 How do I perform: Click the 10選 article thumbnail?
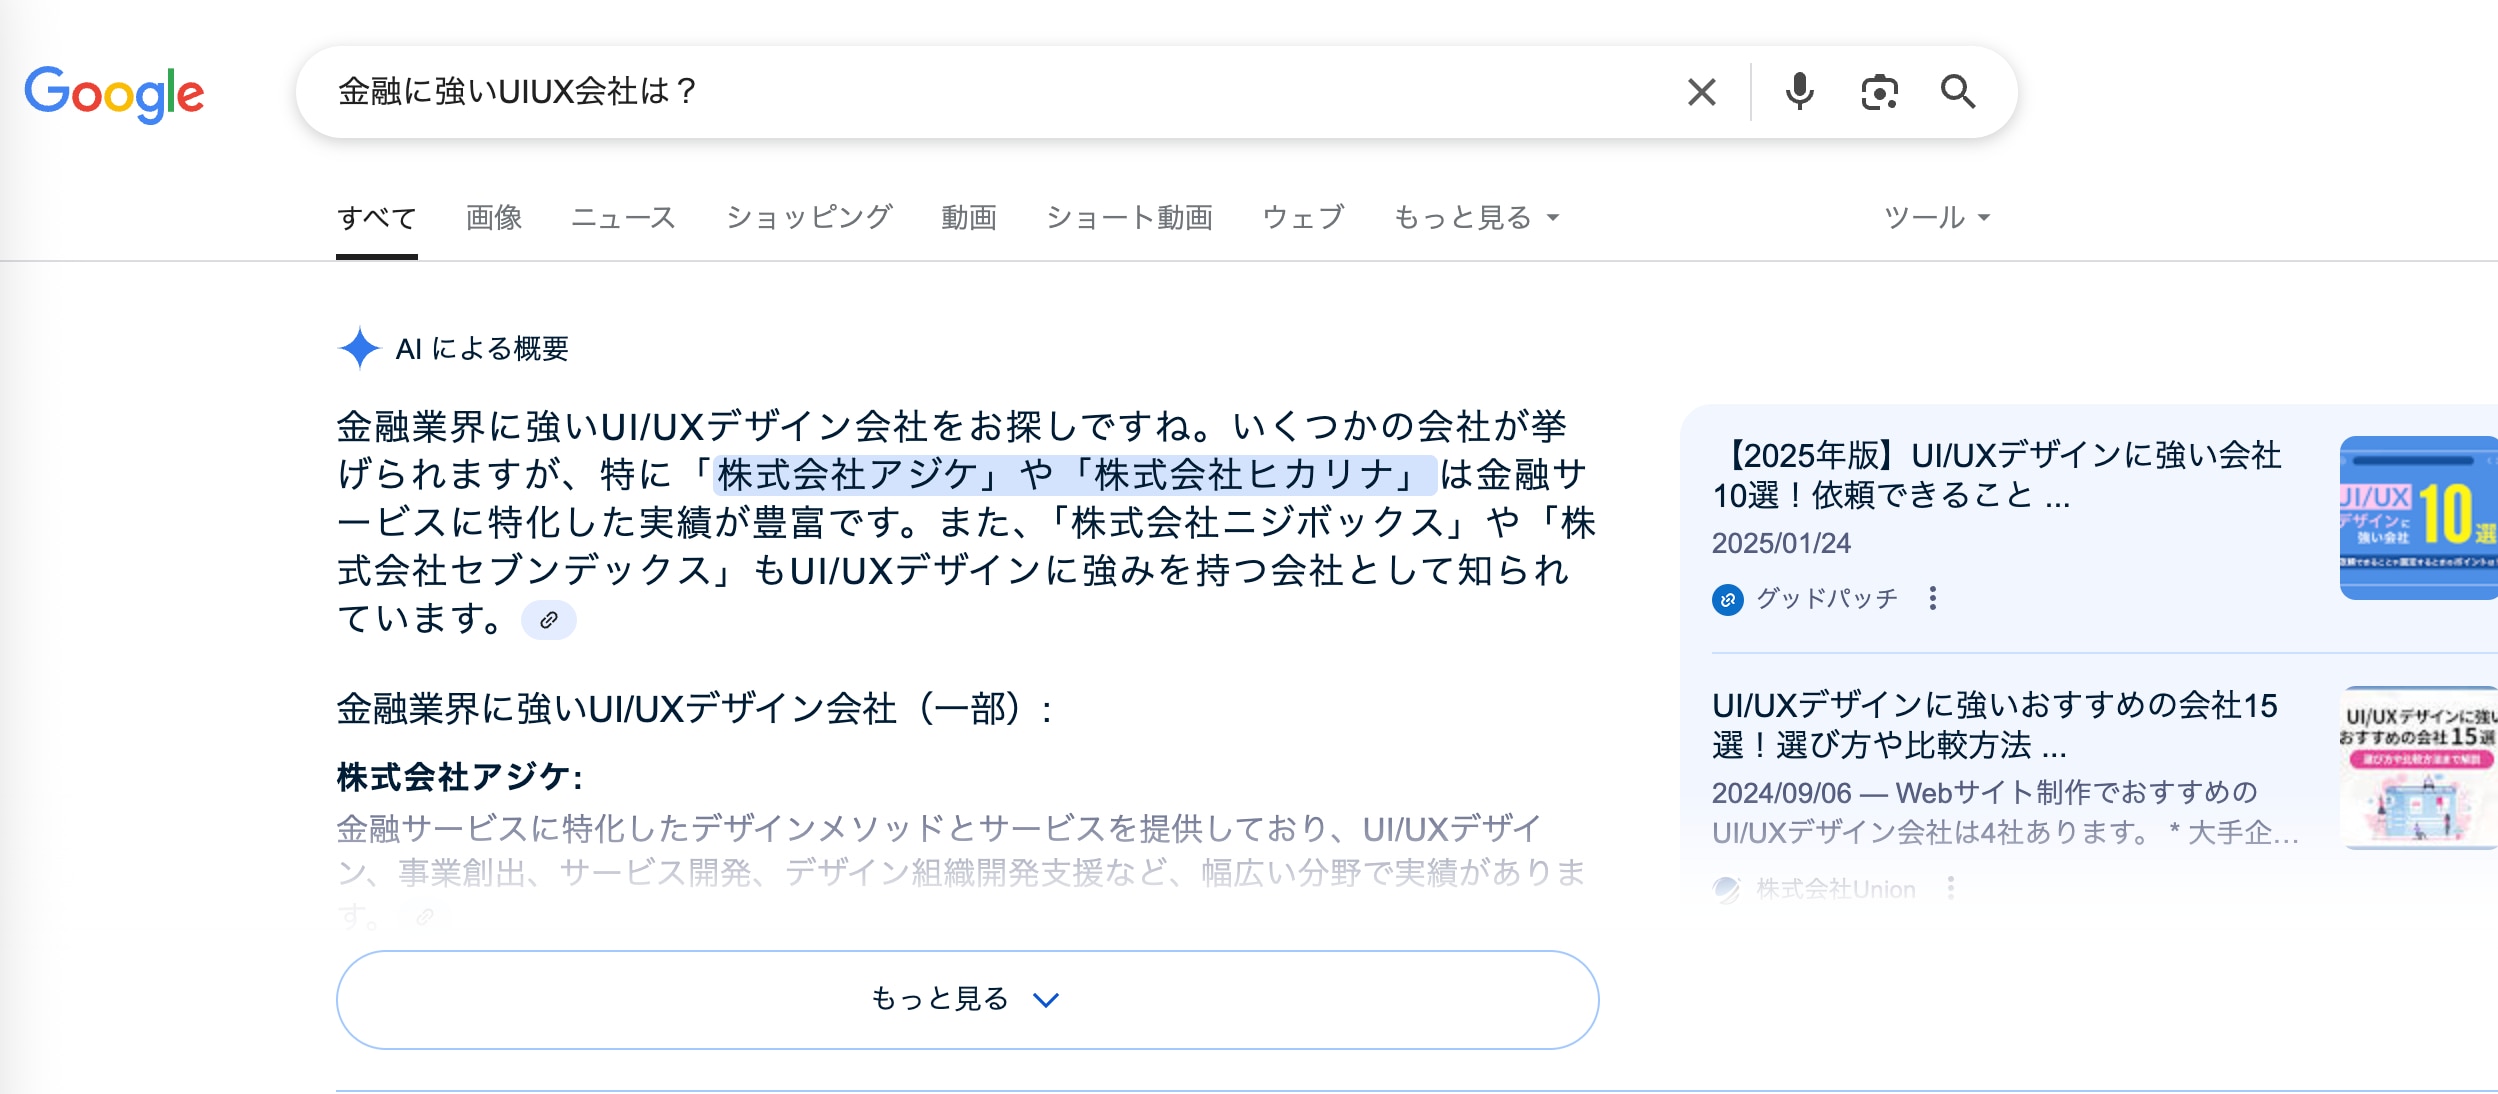[2418, 518]
